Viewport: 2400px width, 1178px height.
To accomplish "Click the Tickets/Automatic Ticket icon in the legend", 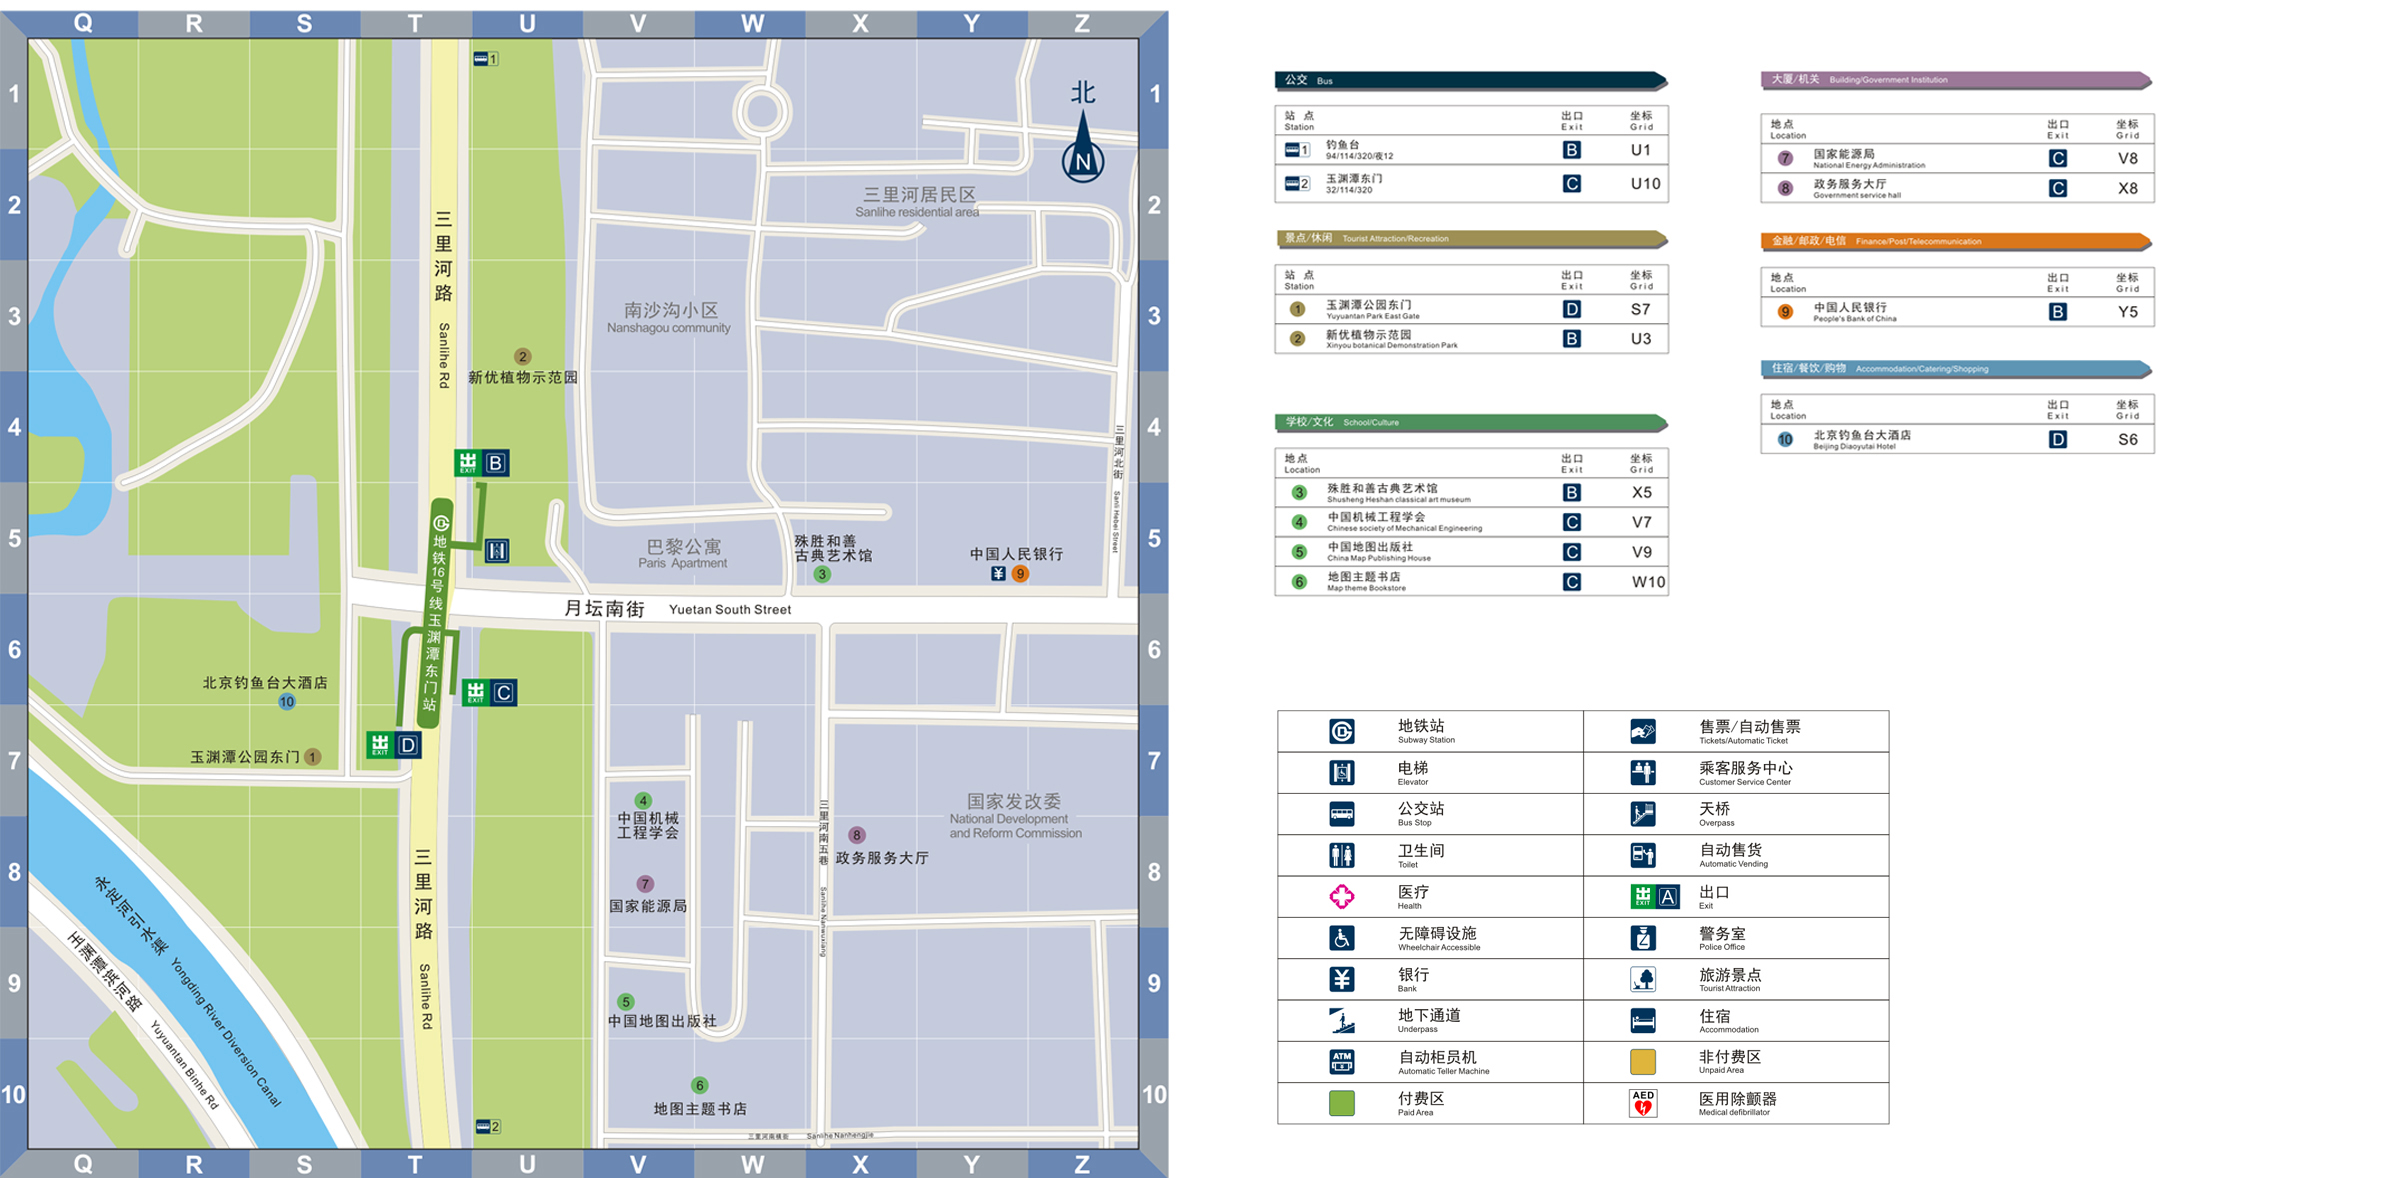I will click(x=1643, y=732).
